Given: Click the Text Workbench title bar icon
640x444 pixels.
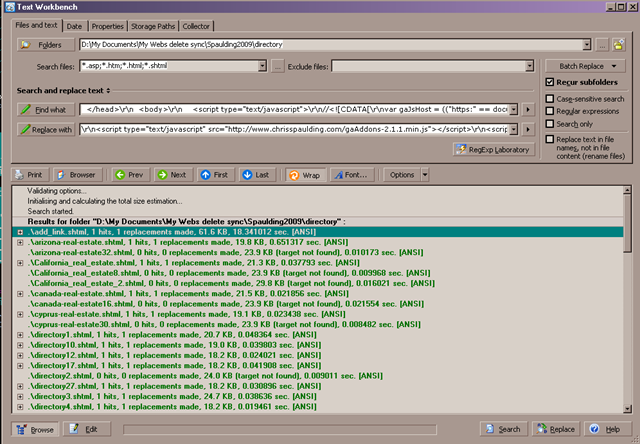Looking at the screenshot, I should [x=10, y=7].
